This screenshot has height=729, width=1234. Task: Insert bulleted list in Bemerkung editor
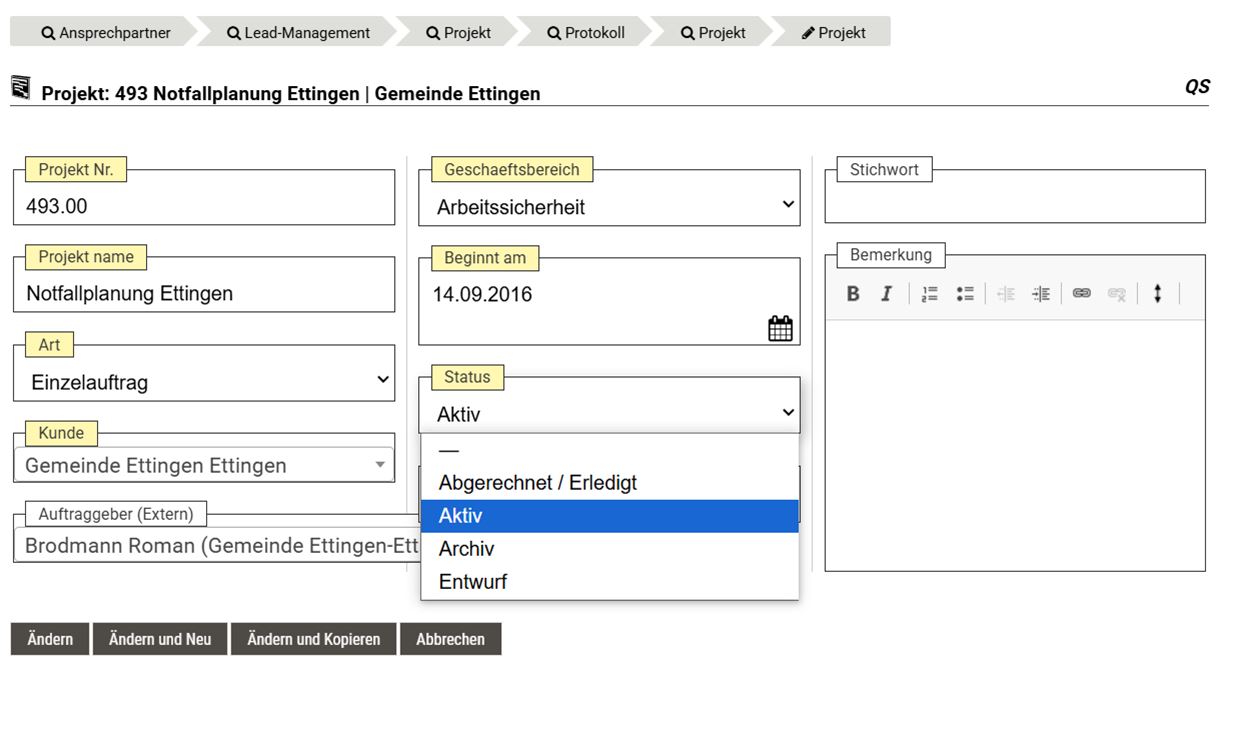[x=965, y=294]
